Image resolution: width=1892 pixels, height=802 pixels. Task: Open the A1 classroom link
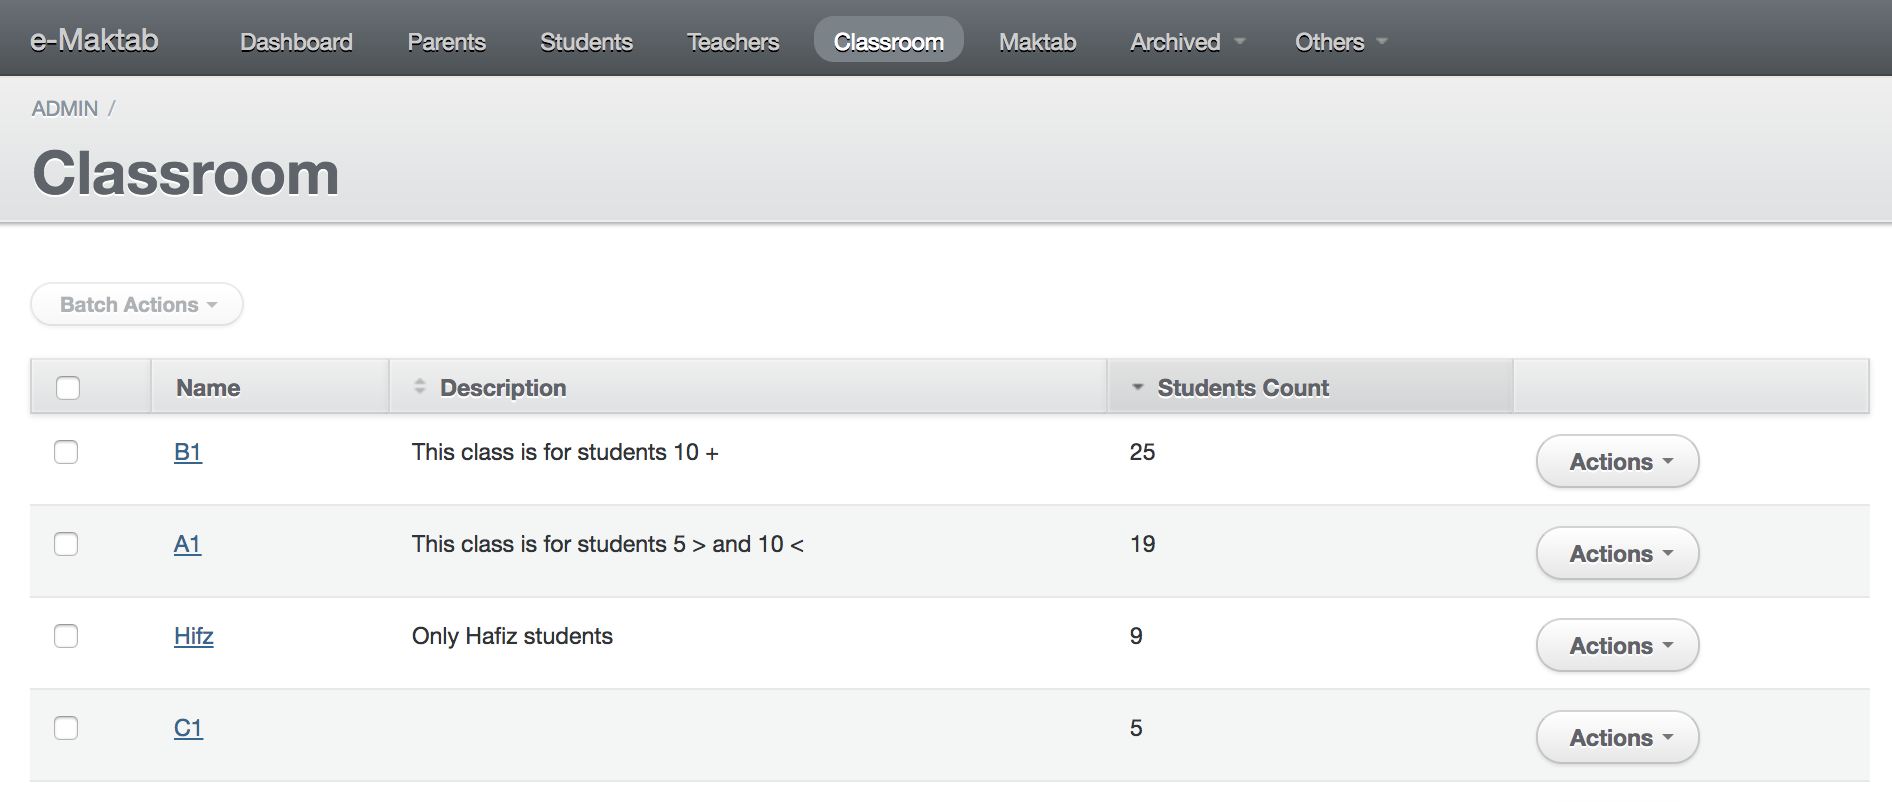pyautogui.click(x=187, y=544)
